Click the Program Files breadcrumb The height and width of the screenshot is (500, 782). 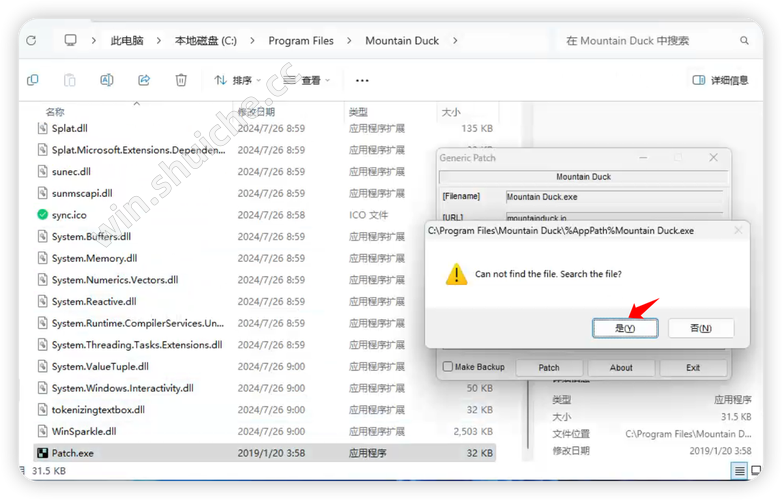[300, 41]
